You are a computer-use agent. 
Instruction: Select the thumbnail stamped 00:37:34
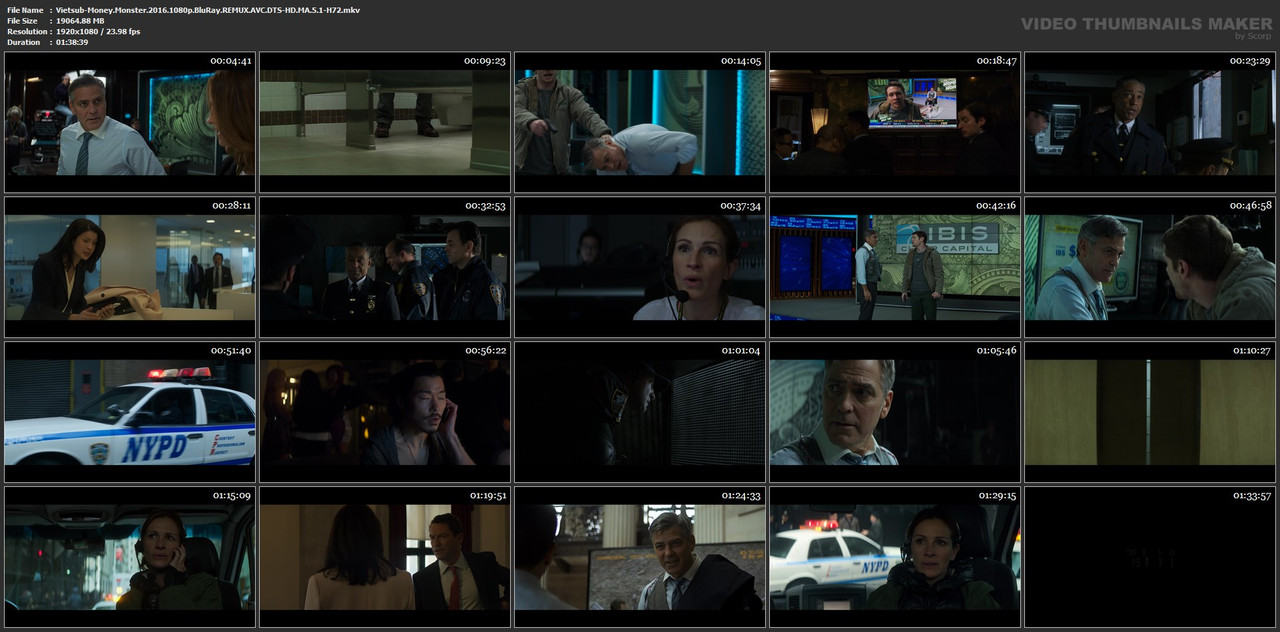(x=640, y=267)
